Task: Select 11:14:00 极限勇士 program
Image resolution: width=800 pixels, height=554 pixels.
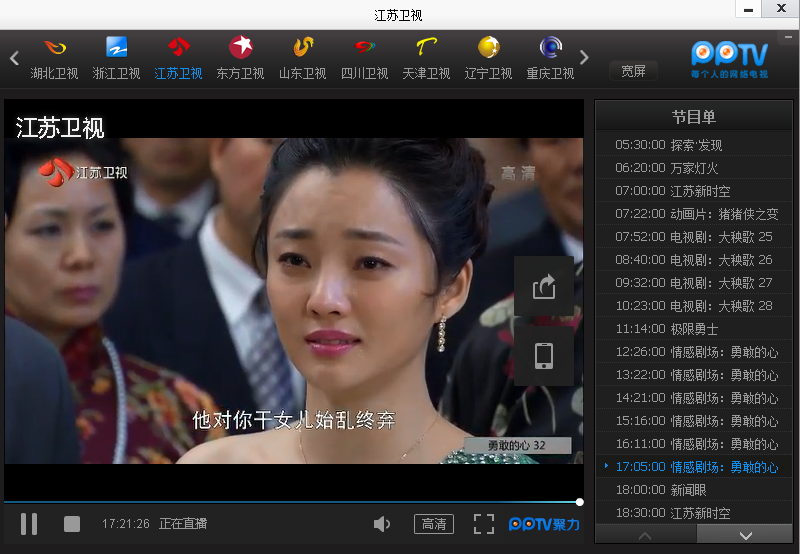Action: (x=694, y=329)
